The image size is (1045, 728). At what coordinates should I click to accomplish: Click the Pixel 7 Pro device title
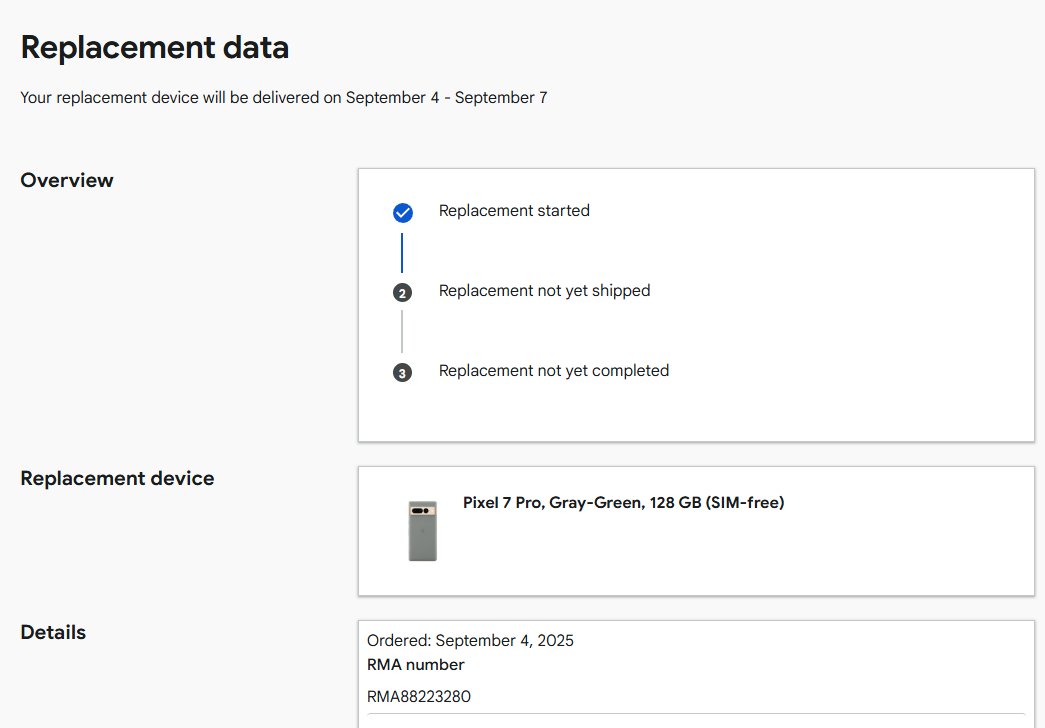coord(623,503)
